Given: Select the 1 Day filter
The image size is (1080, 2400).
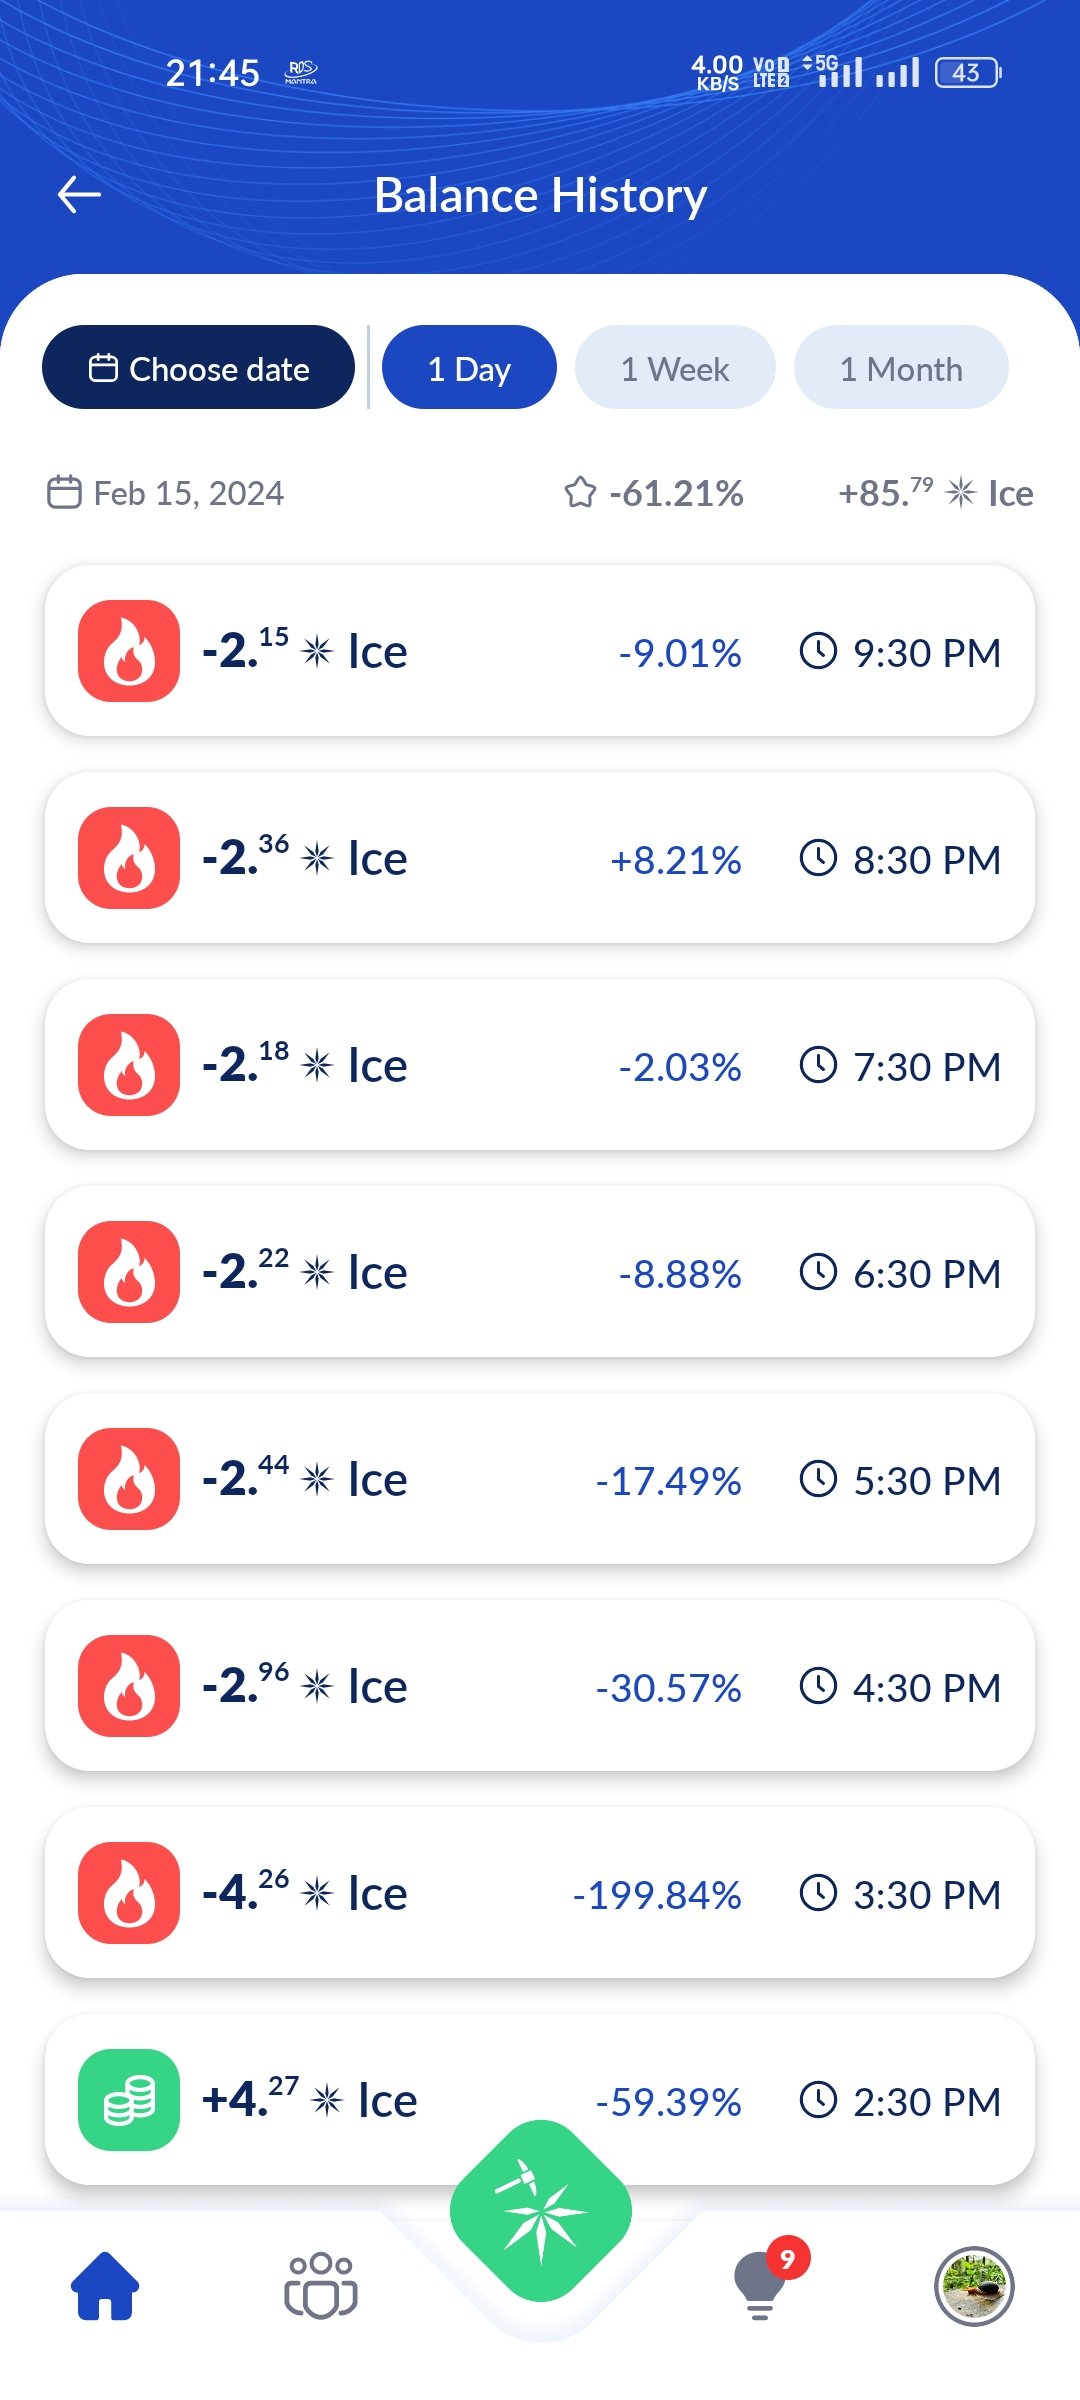Looking at the screenshot, I should click(469, 367).
